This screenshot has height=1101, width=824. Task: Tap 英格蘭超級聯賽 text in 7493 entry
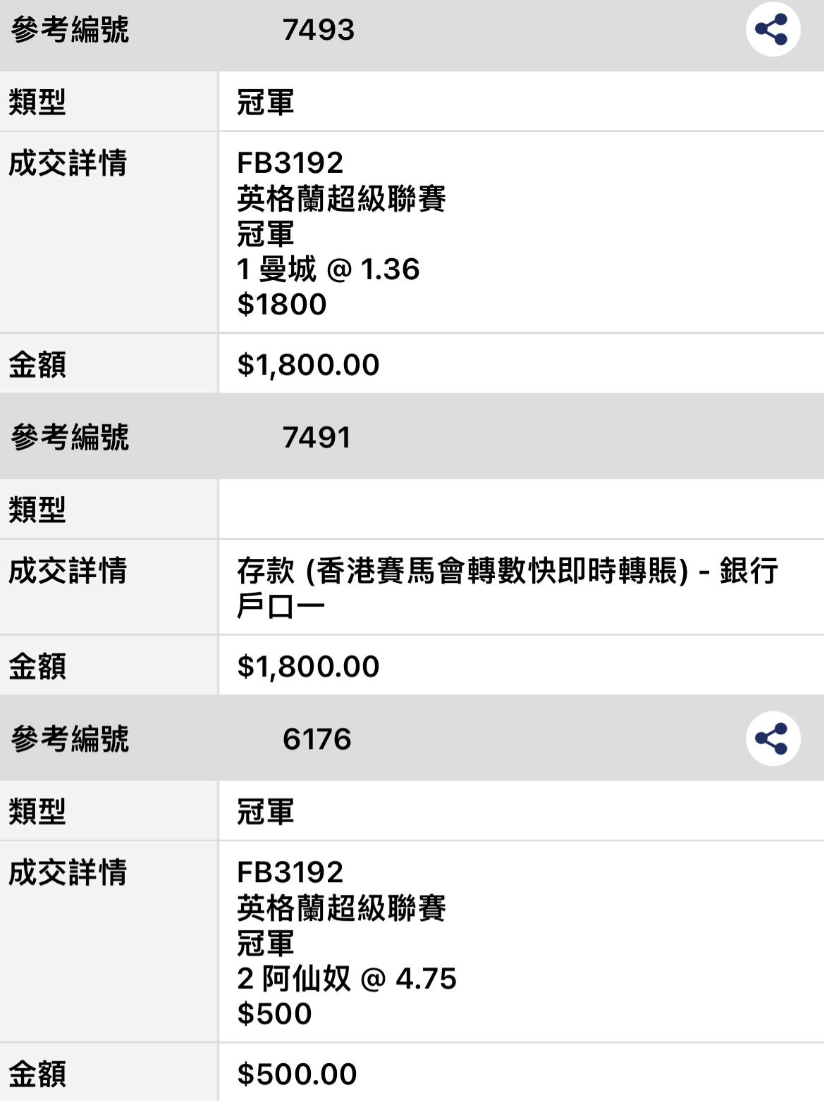pyautogui.click(x=341, y=198)
